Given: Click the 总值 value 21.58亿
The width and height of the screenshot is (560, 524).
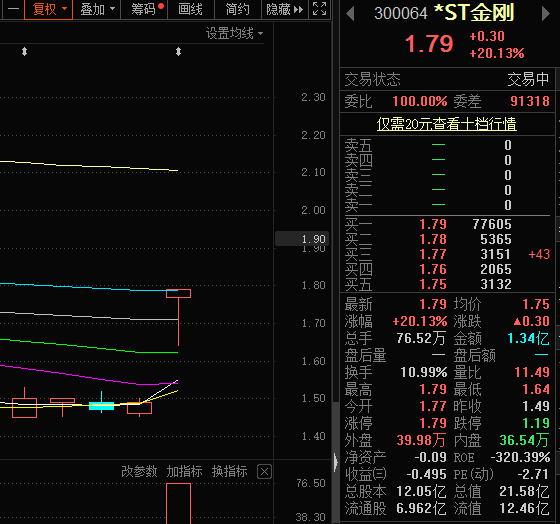Looking at the screenshot, I should pos(524,491).
